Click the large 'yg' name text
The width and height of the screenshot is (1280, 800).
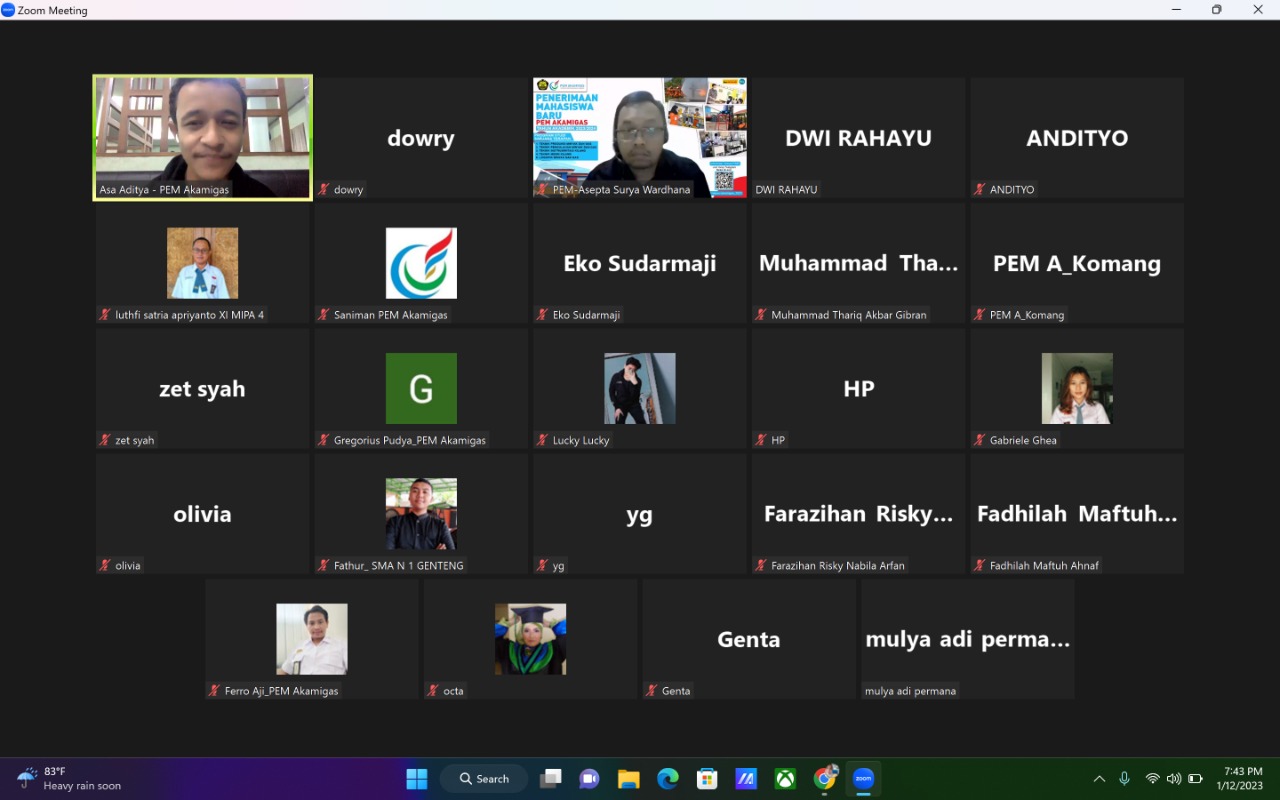(x=639, y=515)
